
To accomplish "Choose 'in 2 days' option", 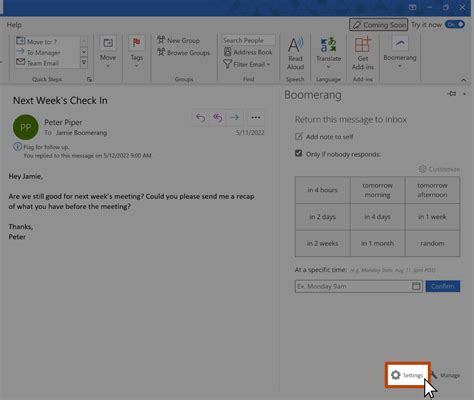I will point(322,217).
